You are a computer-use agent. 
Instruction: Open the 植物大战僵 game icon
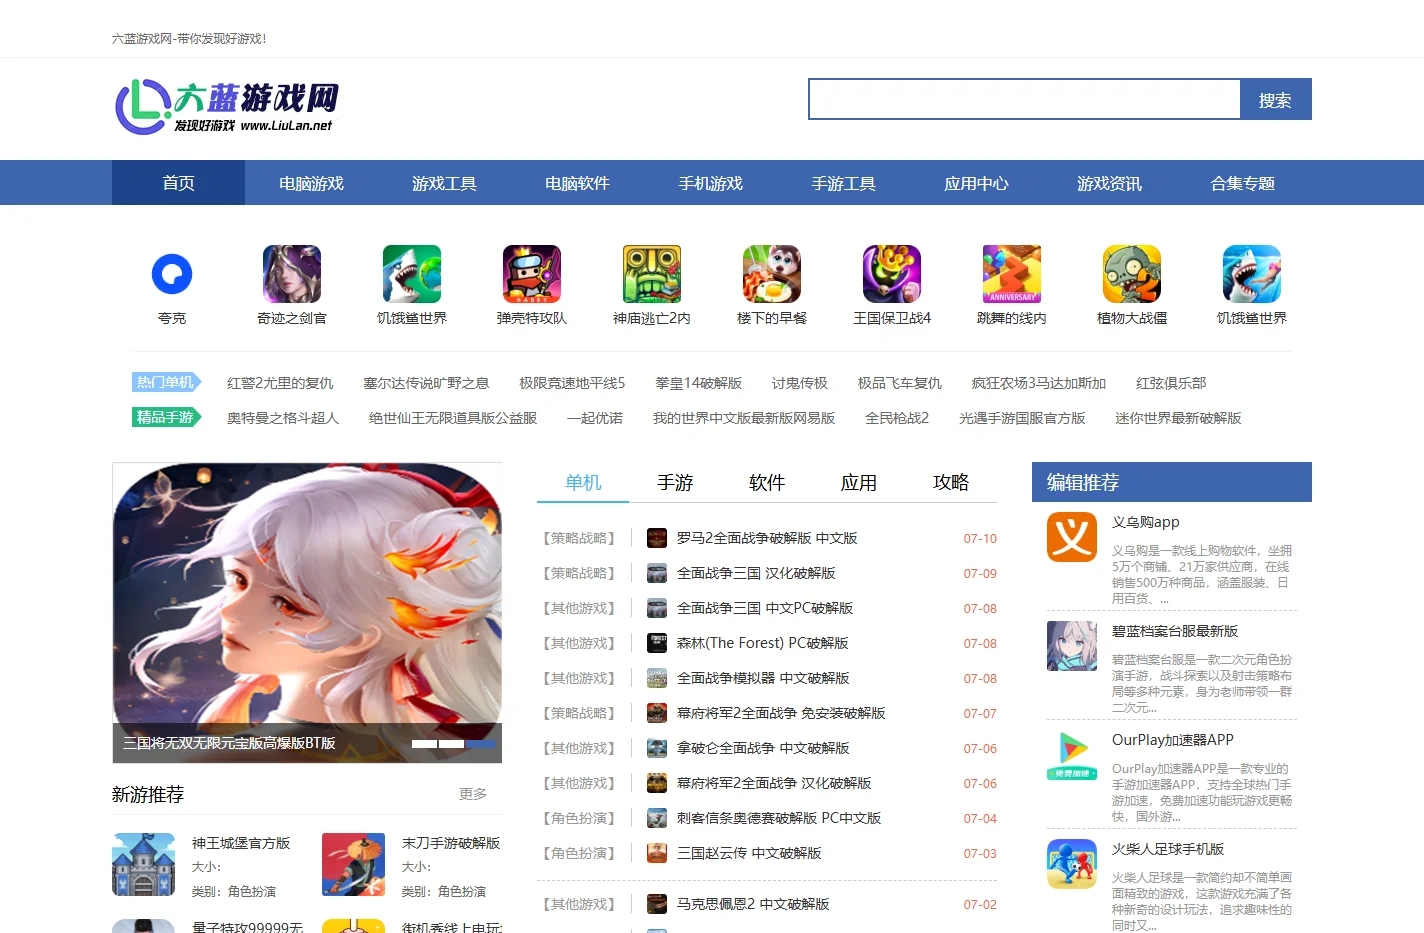pyautogui.click(x=1132, y=274)
